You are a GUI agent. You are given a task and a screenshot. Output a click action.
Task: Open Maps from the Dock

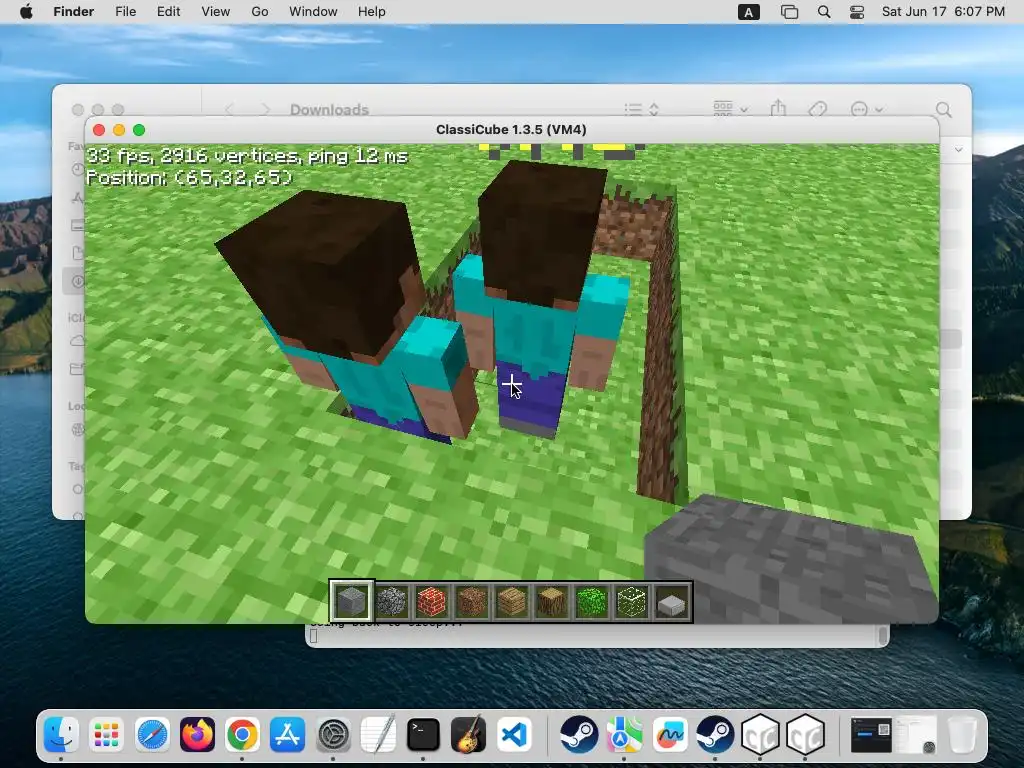[x=624, y=735]
